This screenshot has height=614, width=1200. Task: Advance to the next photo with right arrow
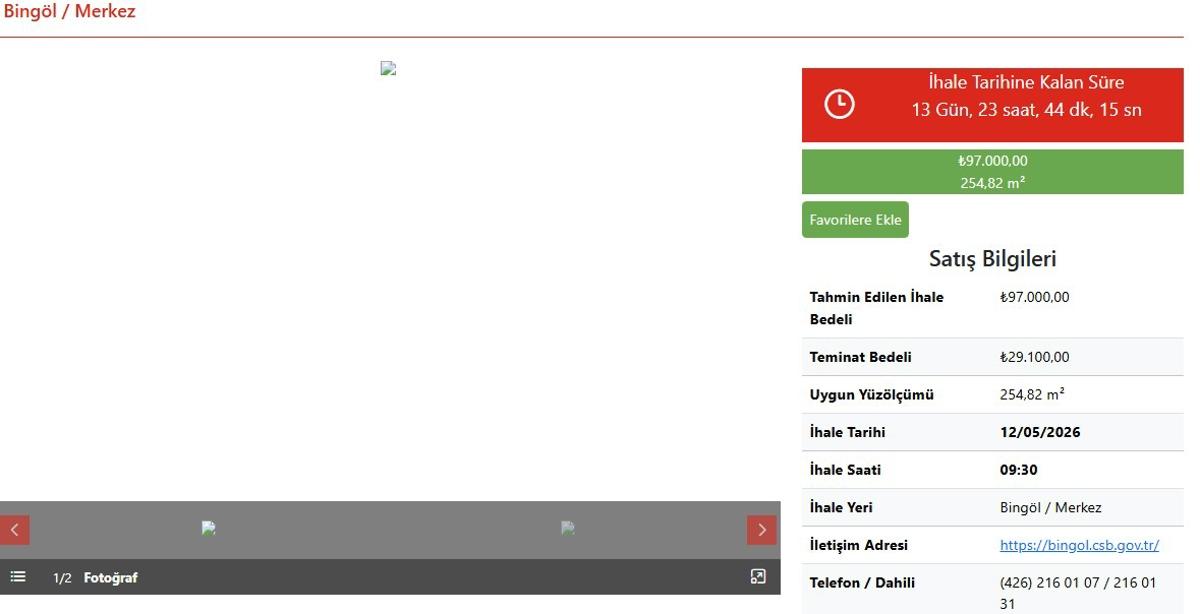(761, 530)
